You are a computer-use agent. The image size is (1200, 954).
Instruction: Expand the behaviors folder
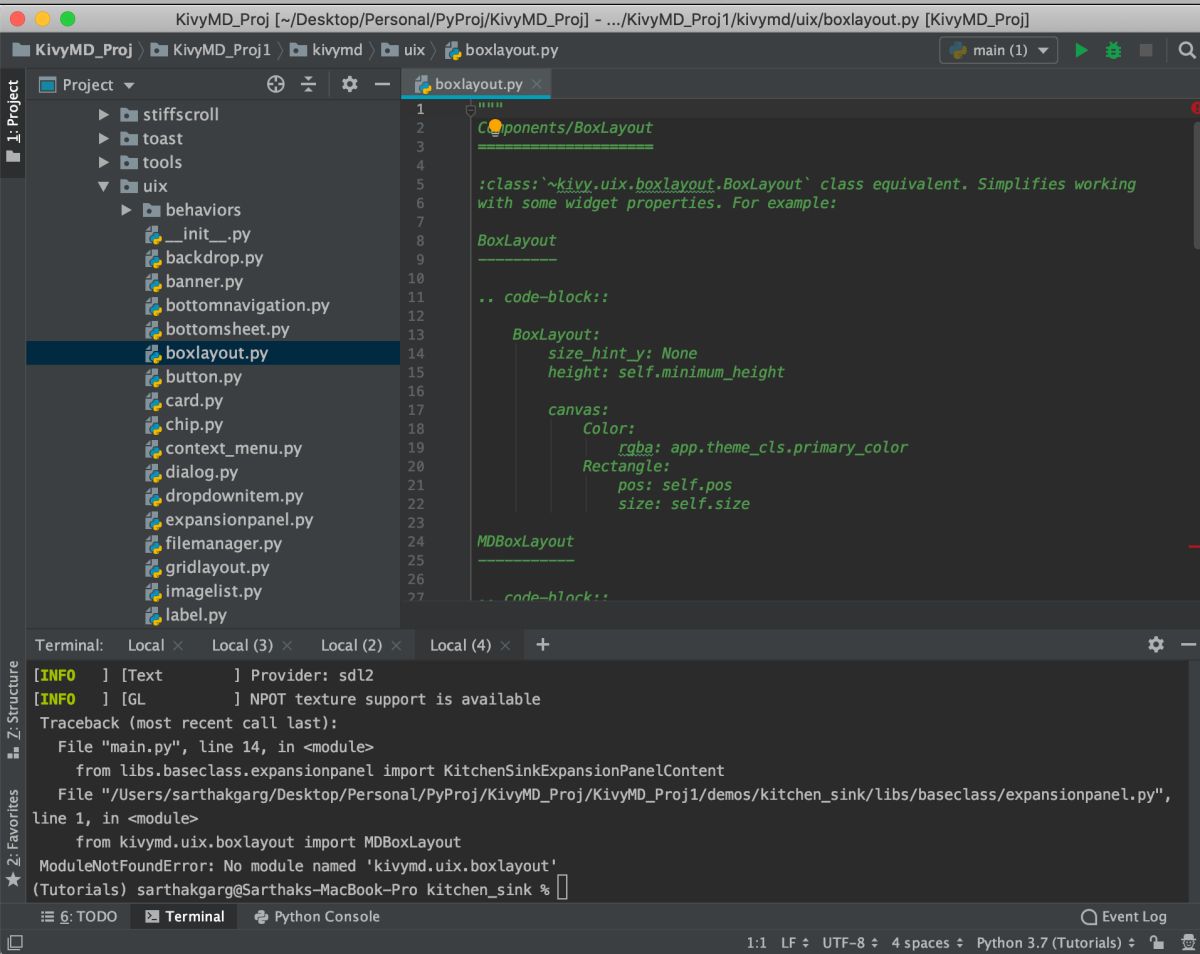tap(127, 210)
